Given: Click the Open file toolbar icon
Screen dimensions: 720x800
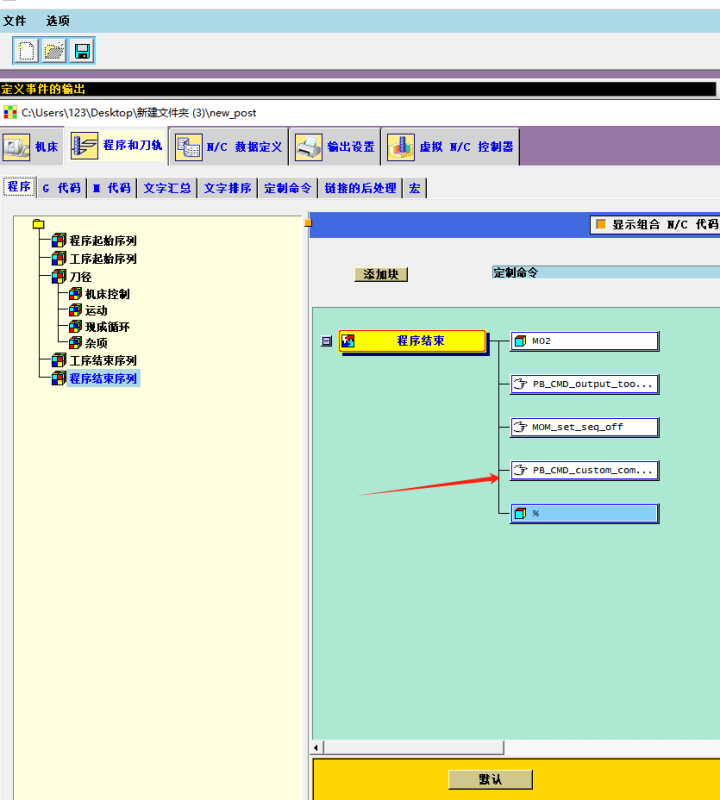Looking at the screenshot, I should 54,51.
